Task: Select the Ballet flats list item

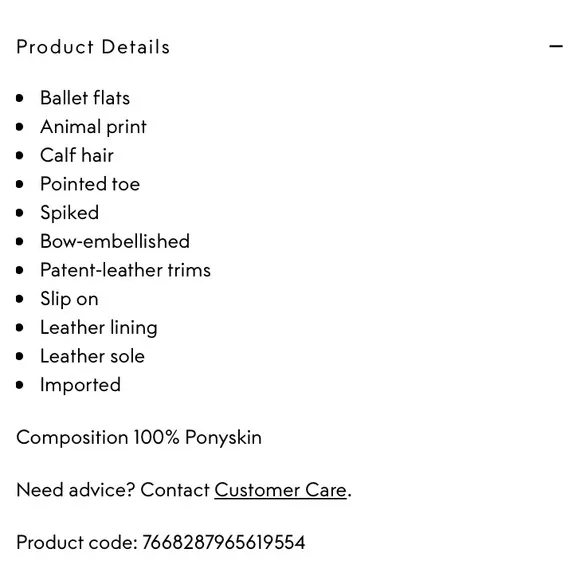Action: coord(85,98)
